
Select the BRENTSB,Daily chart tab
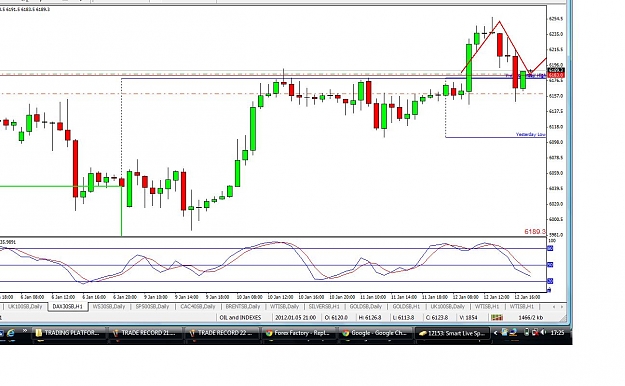[x=242, y=306]
